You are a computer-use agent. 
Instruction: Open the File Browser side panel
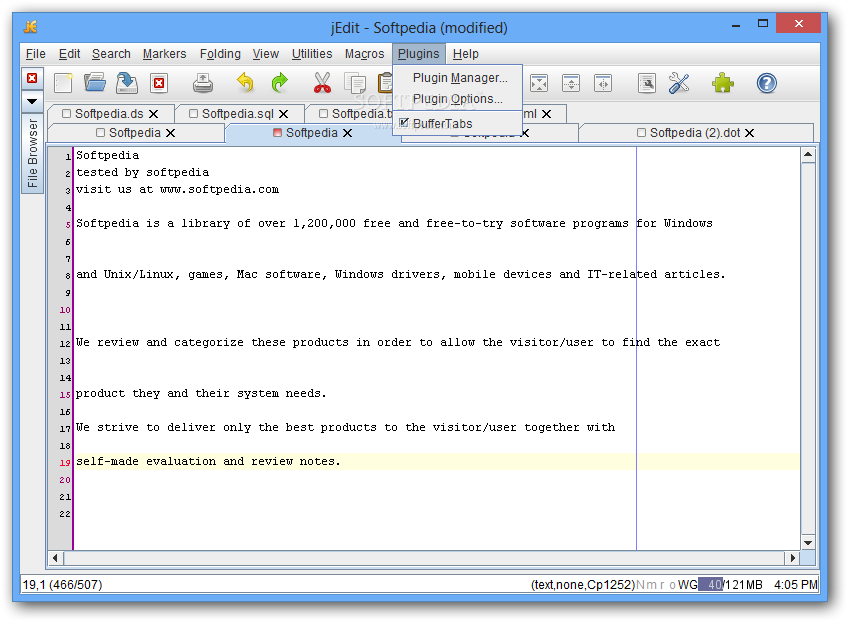click(x=32, y=153)
